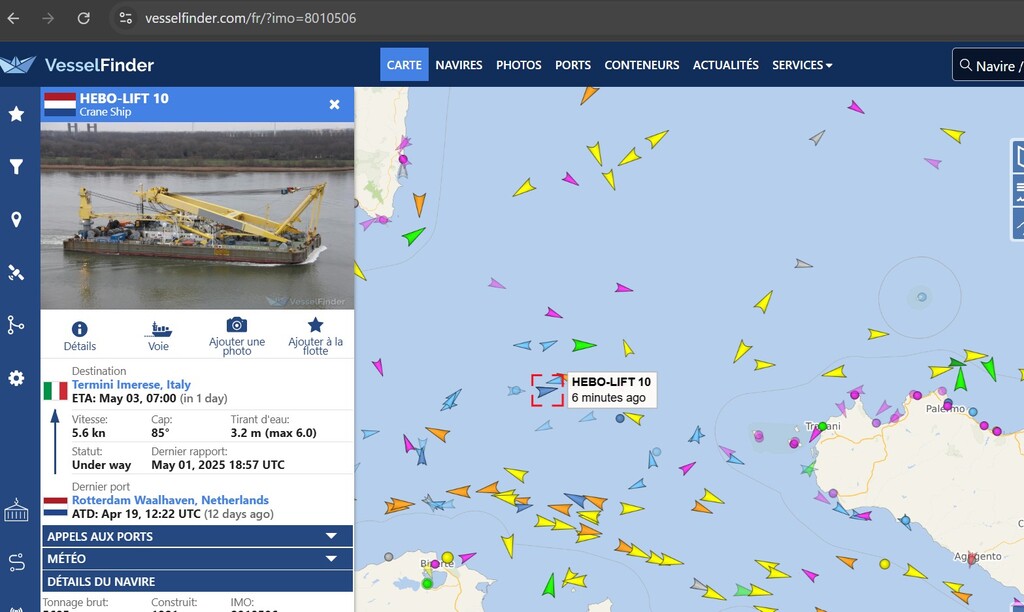Go back in browser history
Screen dimensions: 1024x612
click(x=13, y=18)
